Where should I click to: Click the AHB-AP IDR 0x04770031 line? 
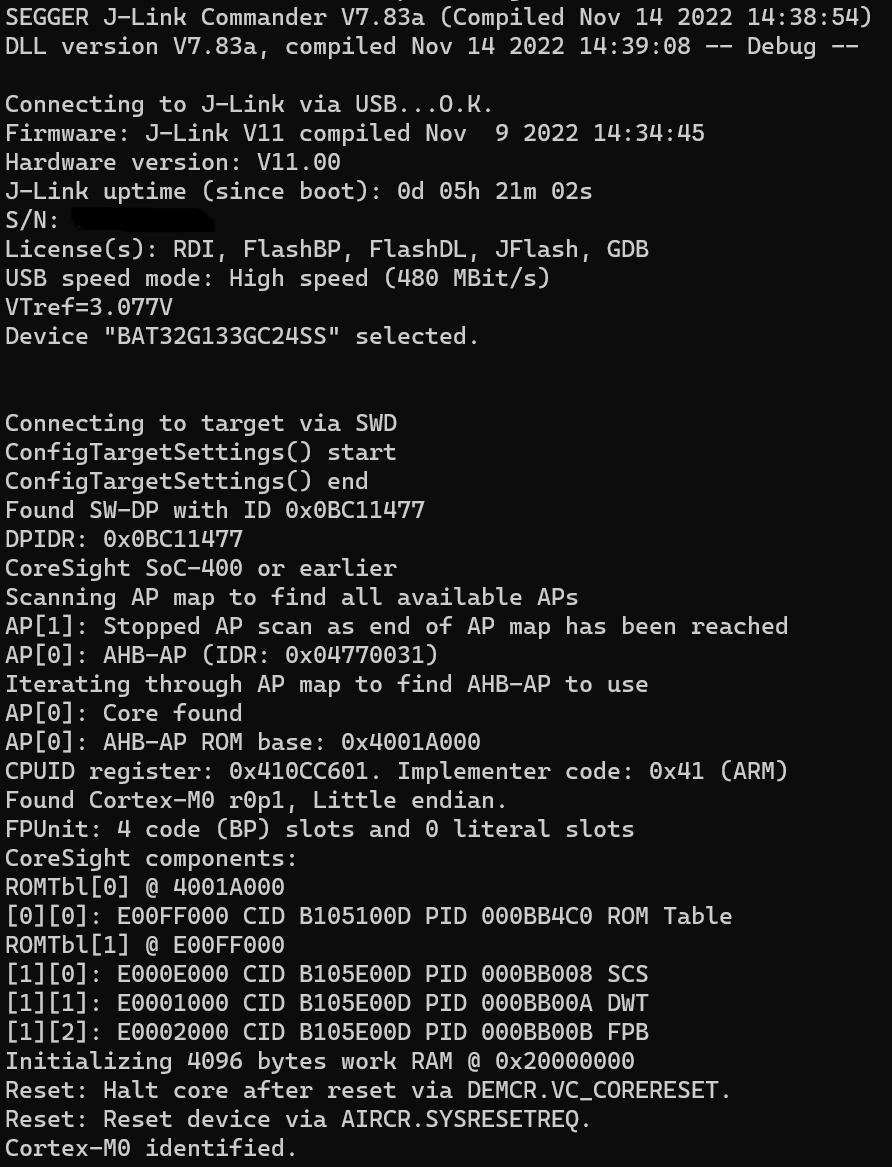pos(222,655)
